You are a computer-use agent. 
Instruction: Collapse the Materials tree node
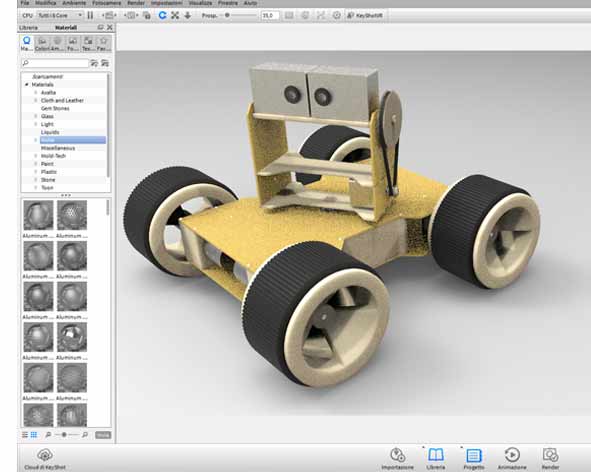pyautogui.click(x=27, y=84)
